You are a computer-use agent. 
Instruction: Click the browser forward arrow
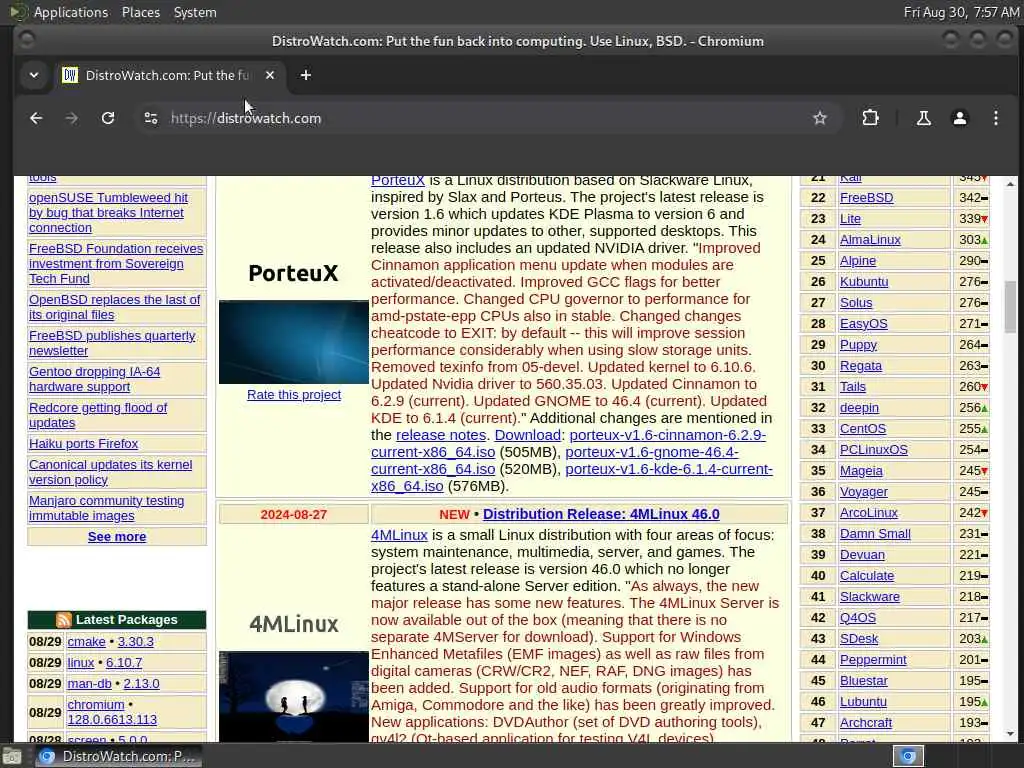point(72,118)
